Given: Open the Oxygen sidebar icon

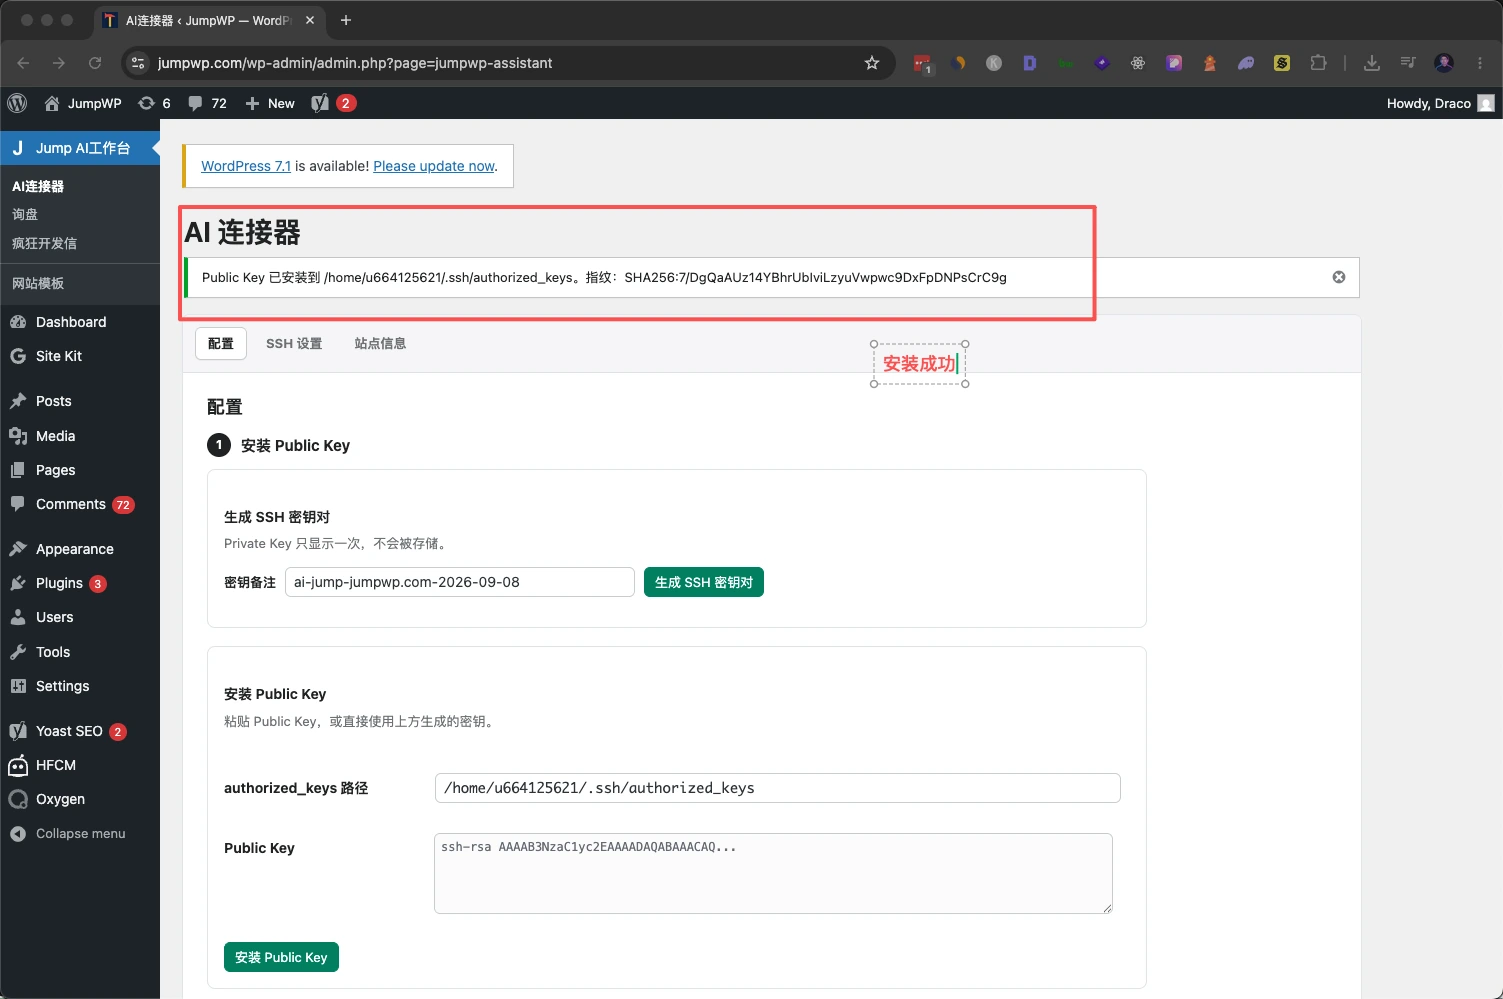Looking at the screenshot, I should (18, 799).
